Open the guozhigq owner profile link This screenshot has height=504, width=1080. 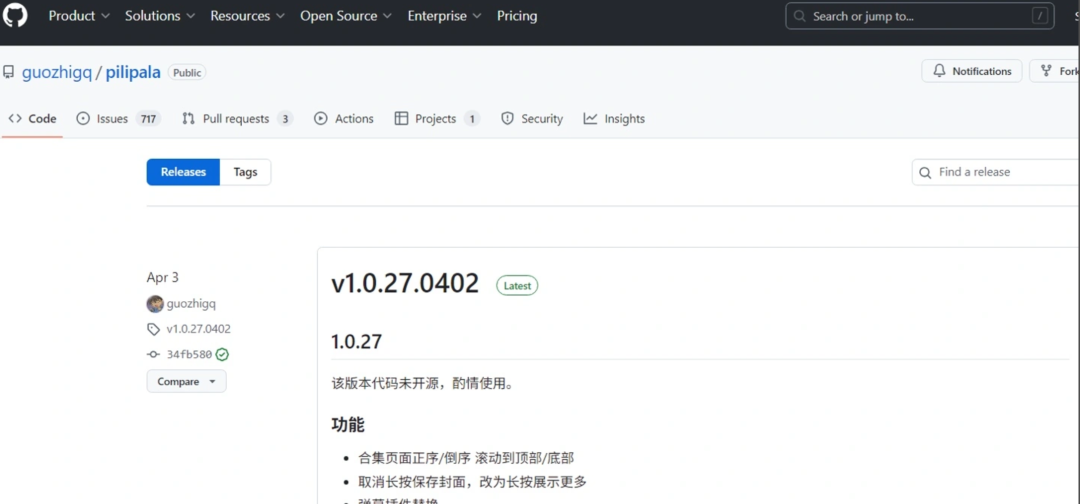56,72
